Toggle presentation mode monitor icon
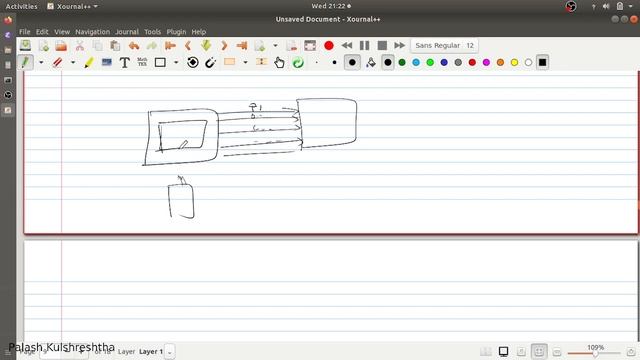640x360 pixels. point(504,351)
